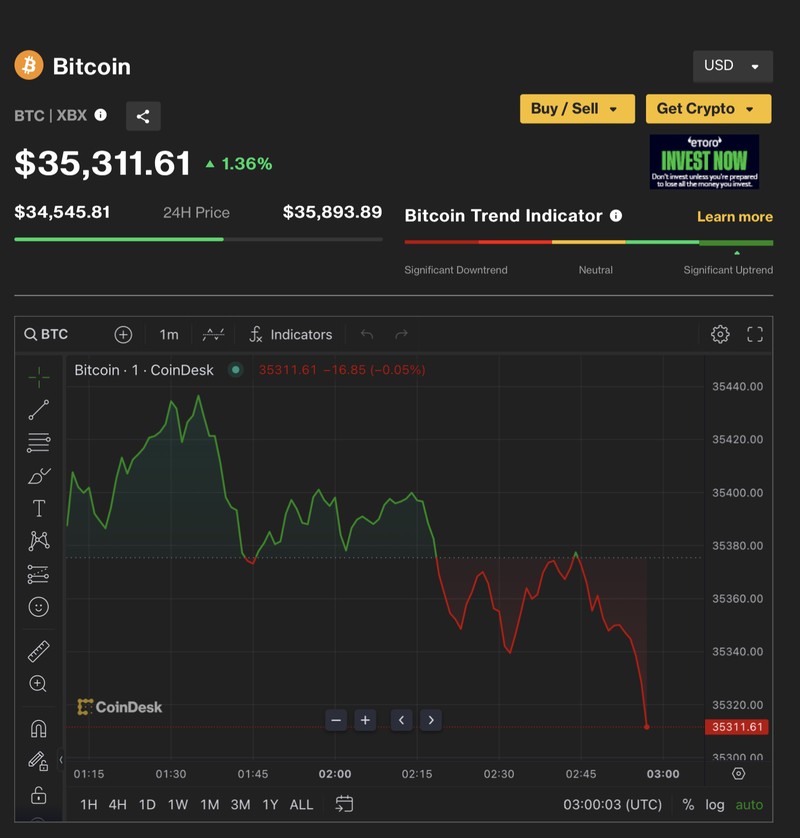Open the USD currency dropdown

[x=732, y=66]
